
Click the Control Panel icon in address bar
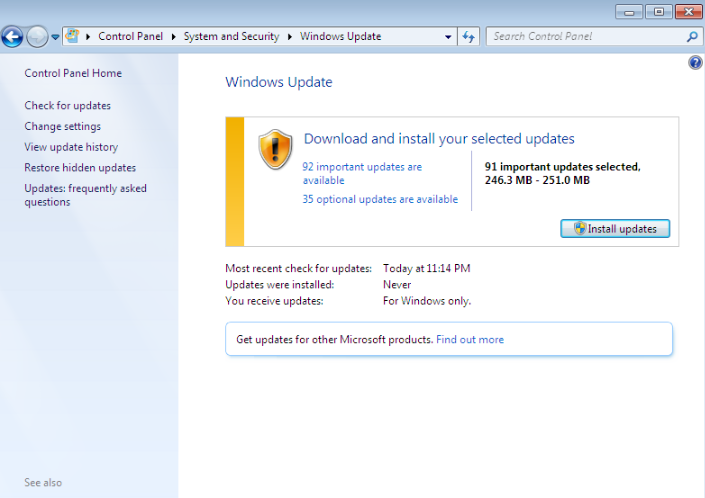pos(72,36)
